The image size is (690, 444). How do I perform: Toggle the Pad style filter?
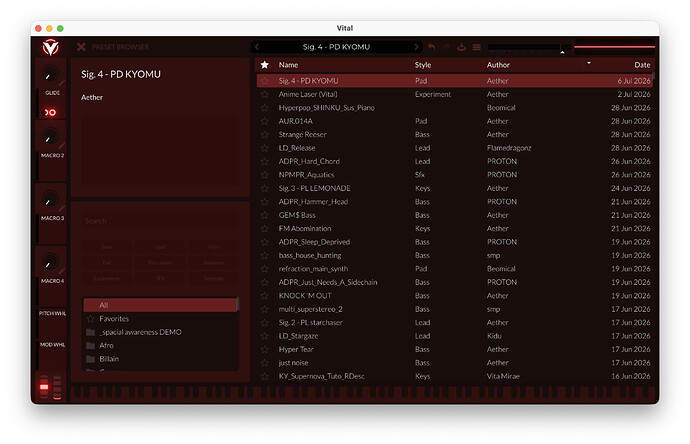pos(106,263)
